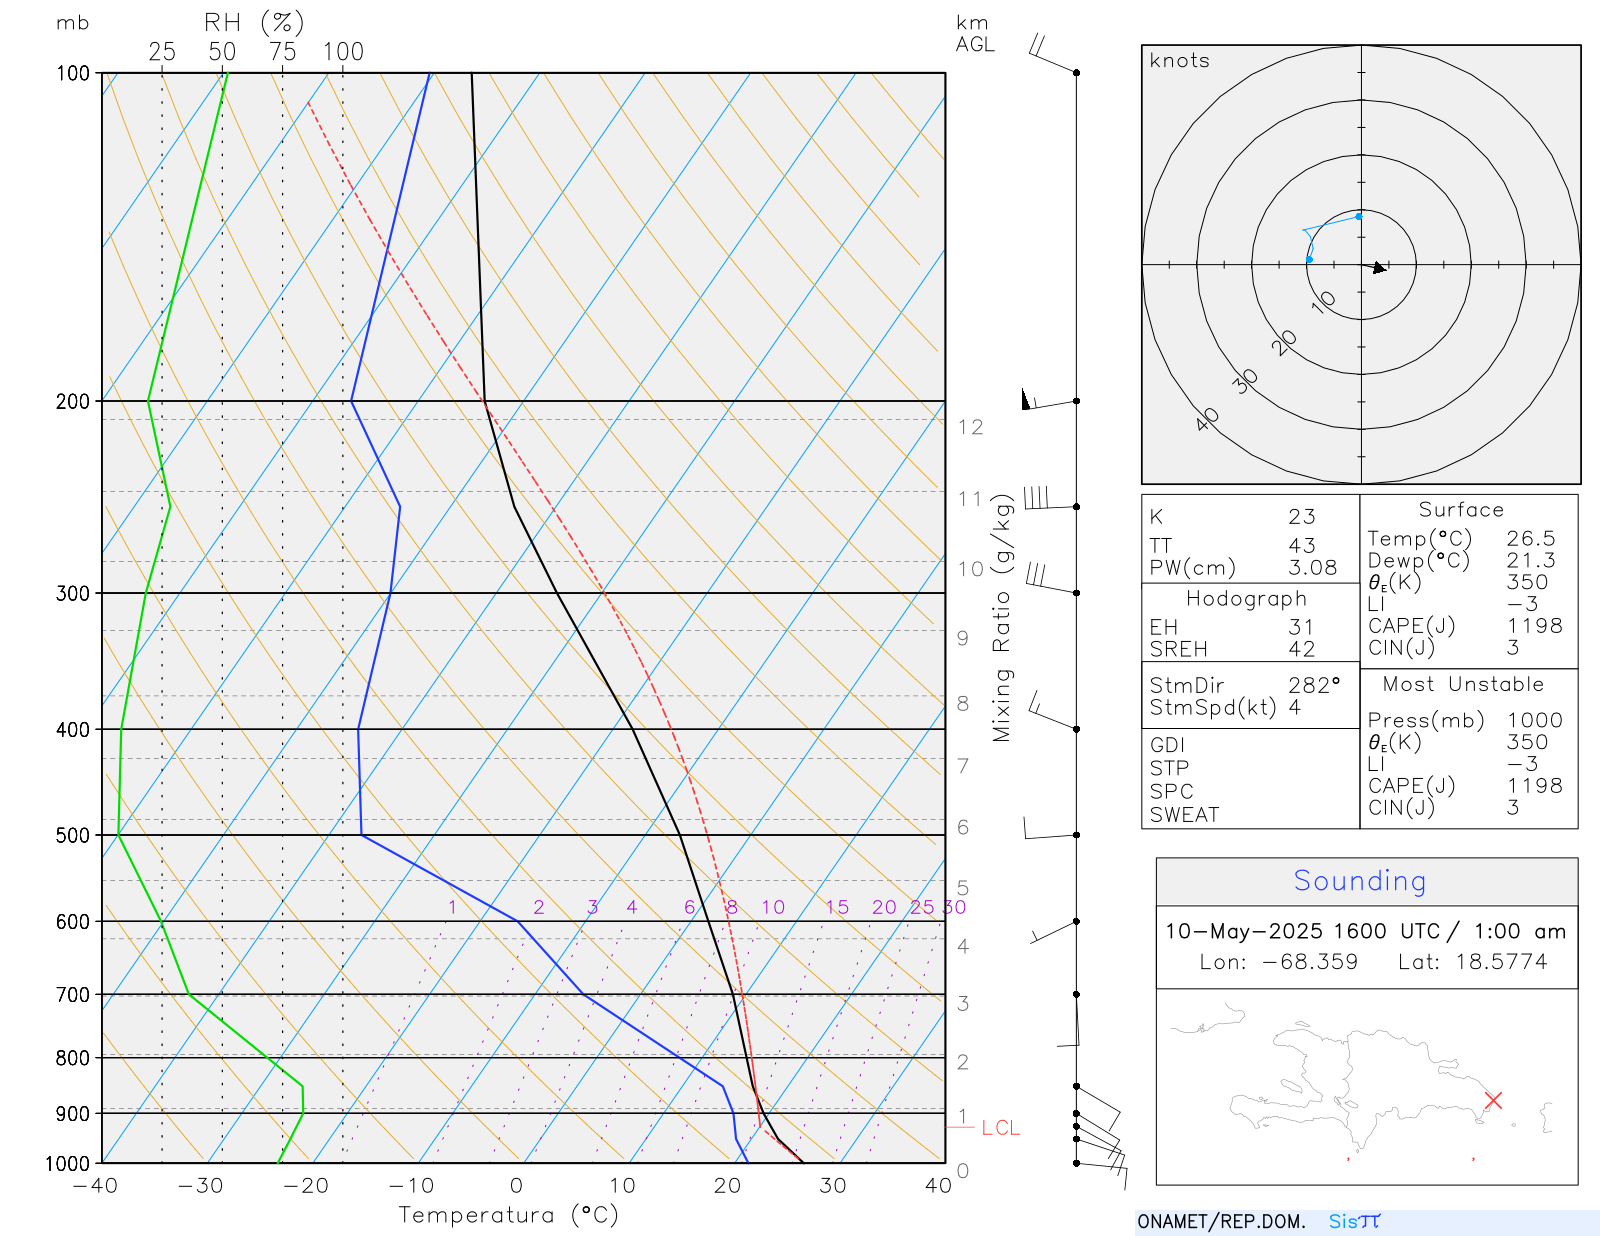The height and width of the screenshot is (1236, 1600).
Task: Click the K index value "23"
Action: pyautogui.click(x=1301, y=516)
